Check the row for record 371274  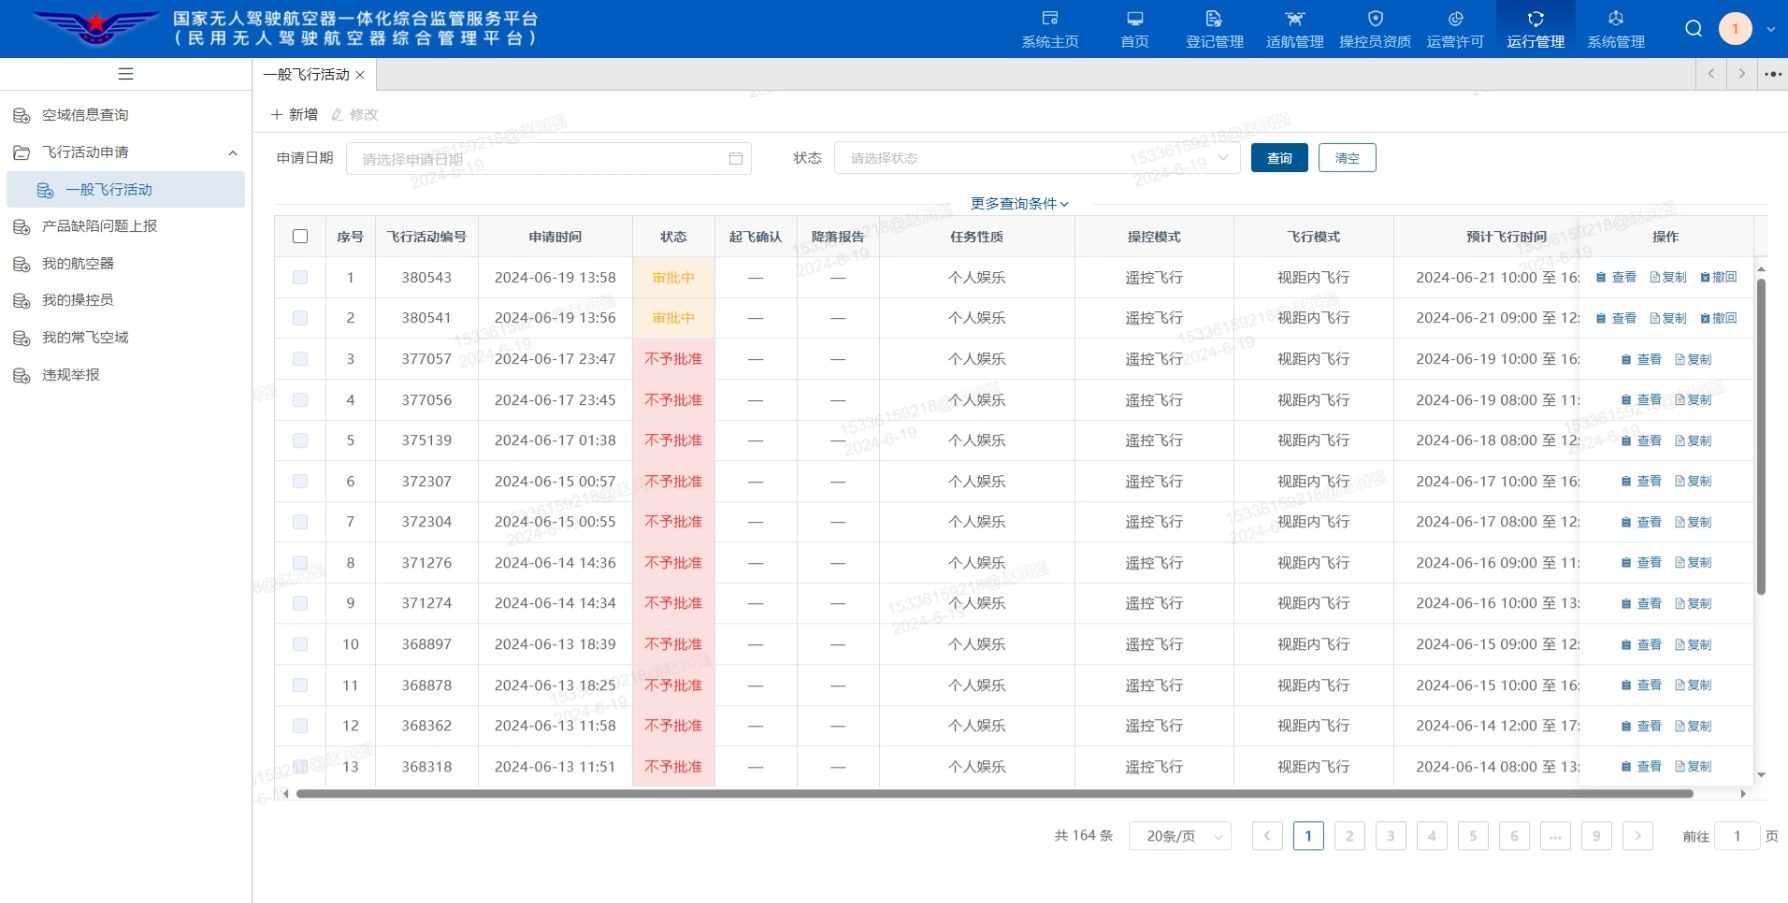(x=300, y=603)
